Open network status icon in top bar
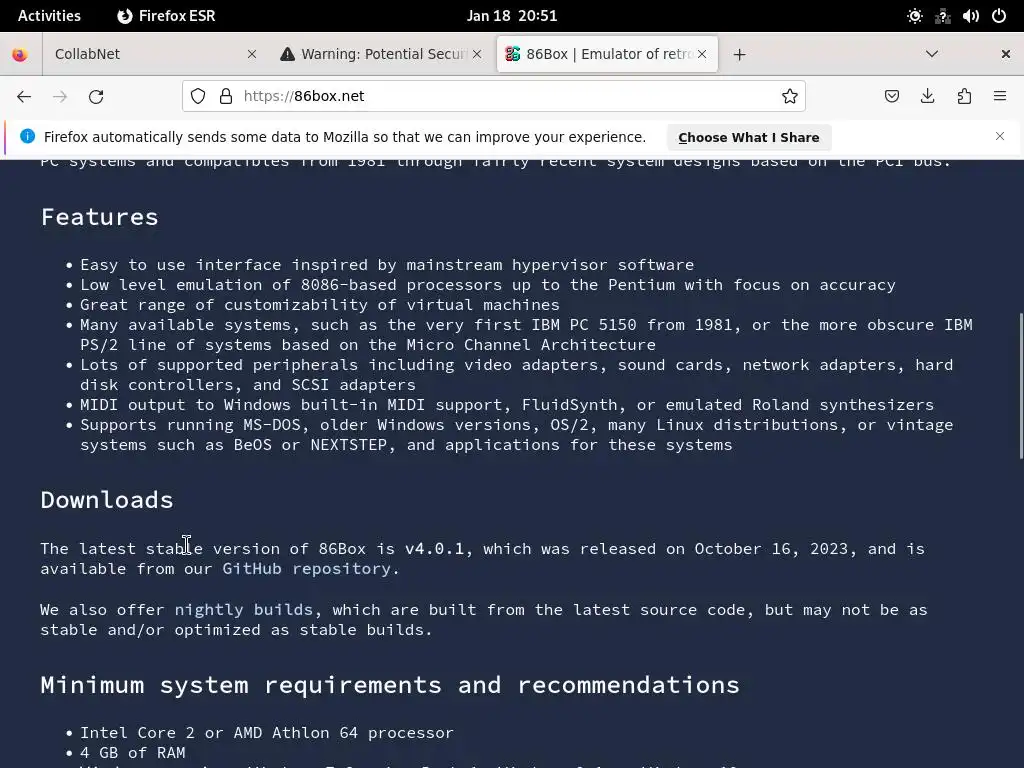 [942, 16]
